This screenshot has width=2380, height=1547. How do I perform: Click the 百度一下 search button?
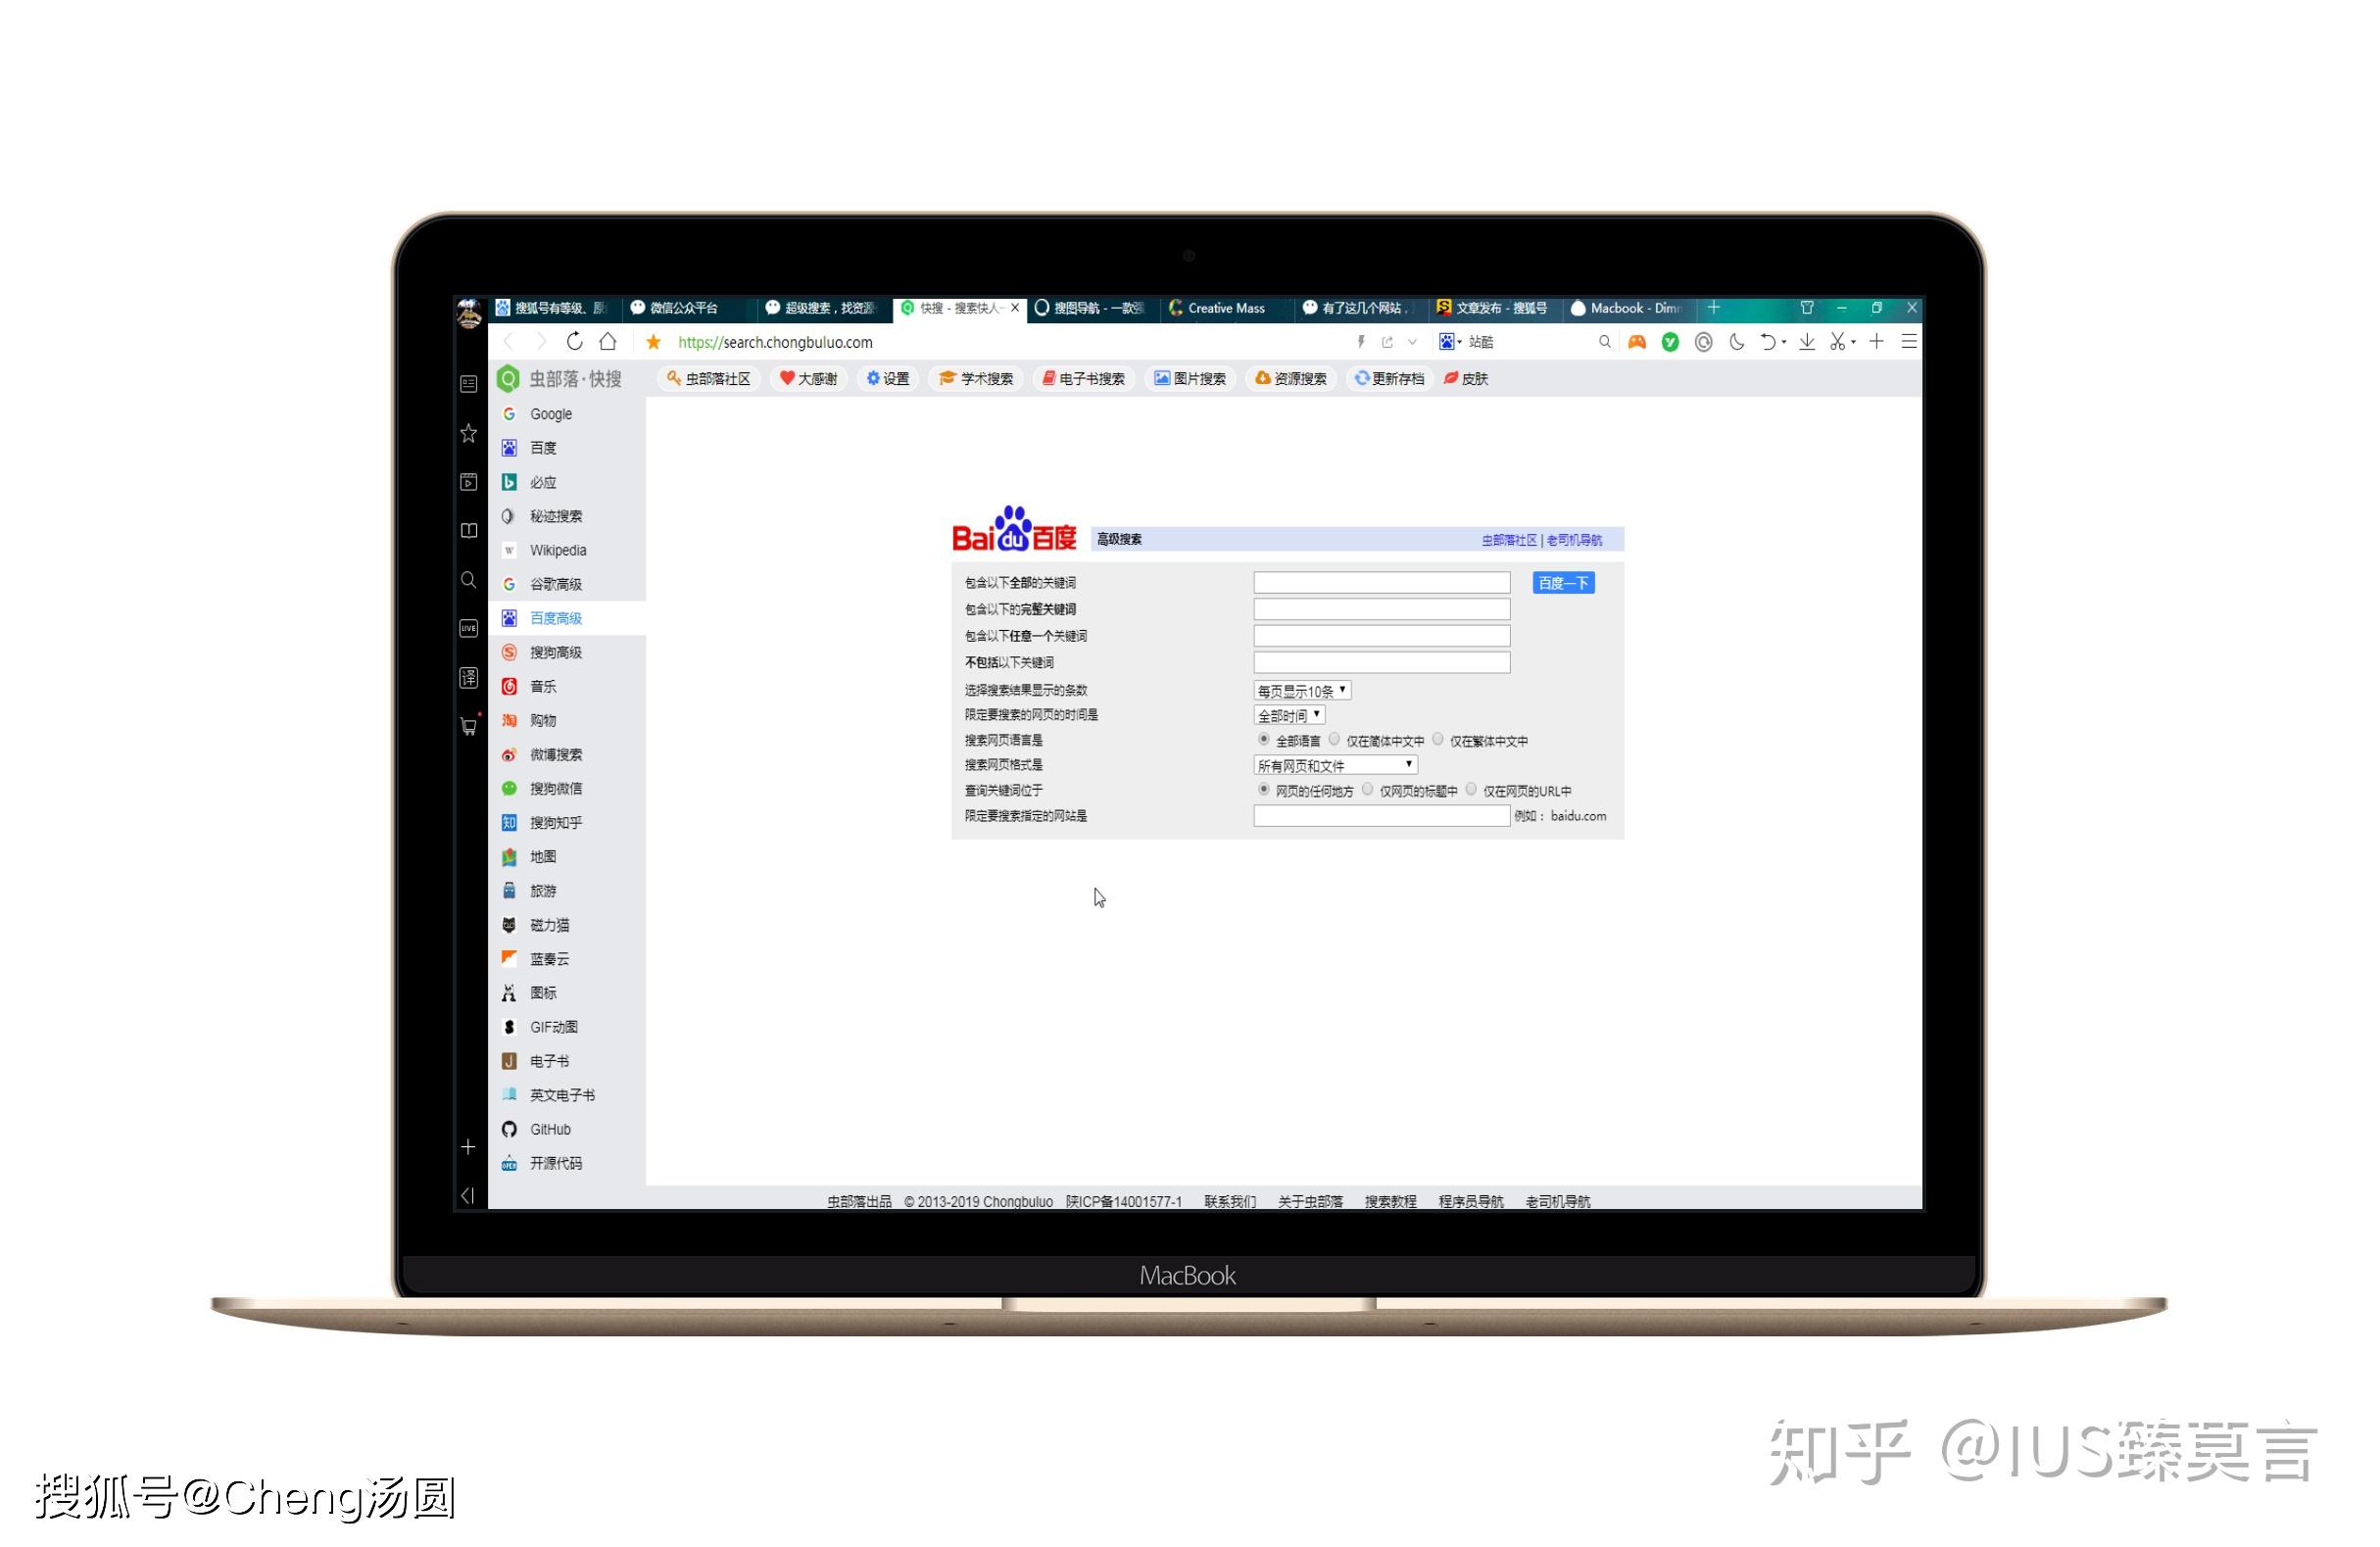pyautogui.click(x=1561, y=583)
